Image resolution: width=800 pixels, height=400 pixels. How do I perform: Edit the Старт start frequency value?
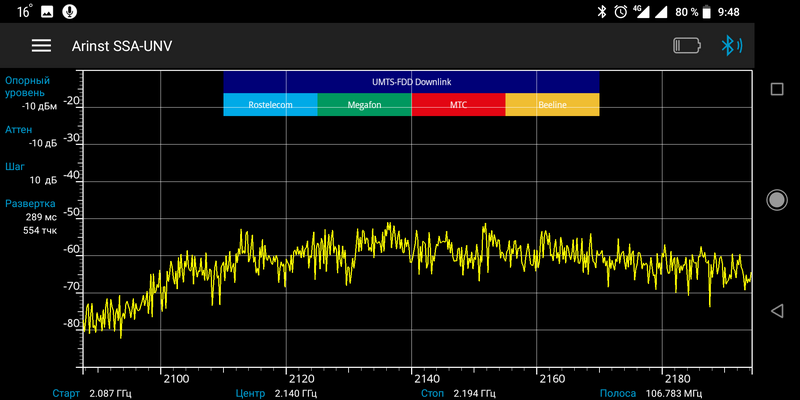click(x=110, y=393)
